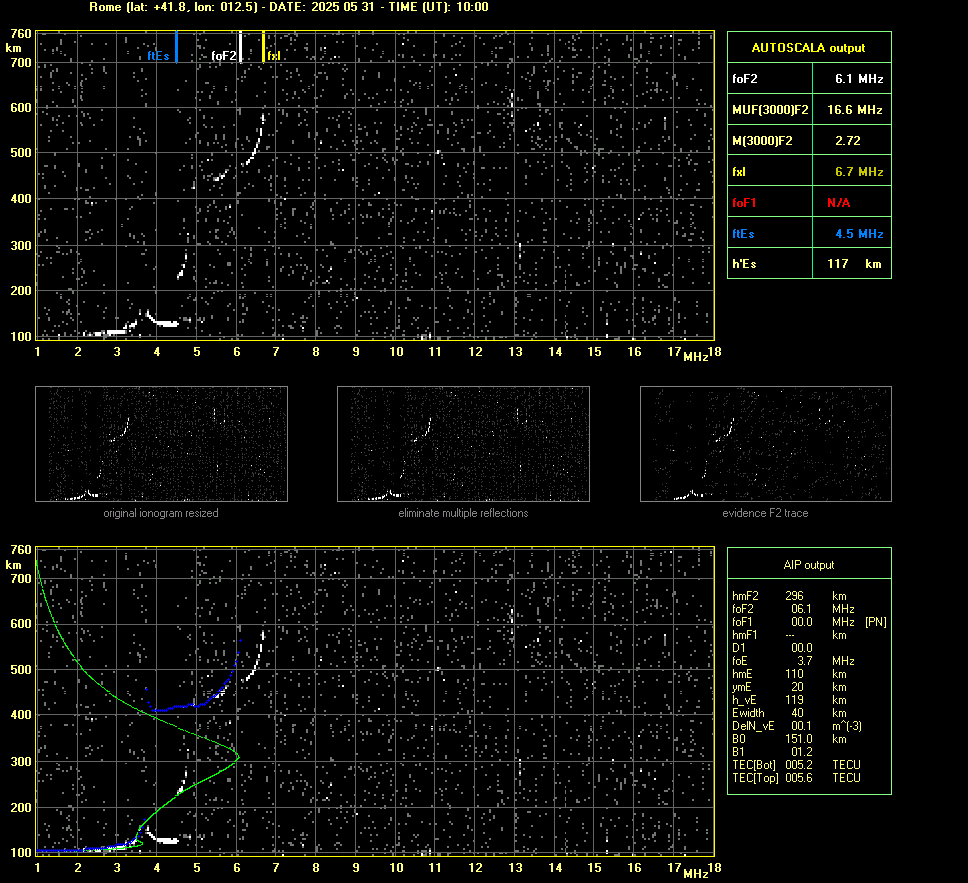Select the foE value 3.7 in AIP output
This screenshot has height=883, width=968.
(804, 661)
